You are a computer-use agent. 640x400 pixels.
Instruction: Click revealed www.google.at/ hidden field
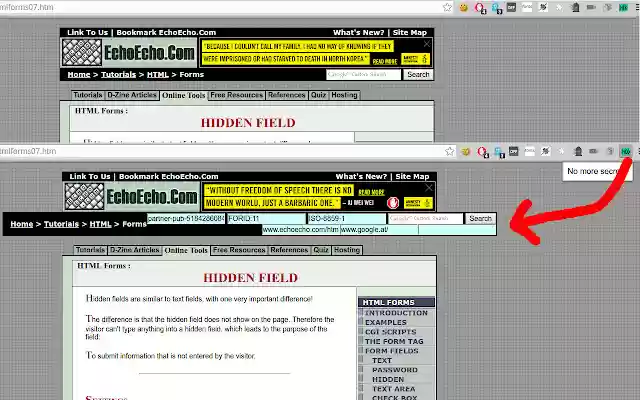[379, 229]
